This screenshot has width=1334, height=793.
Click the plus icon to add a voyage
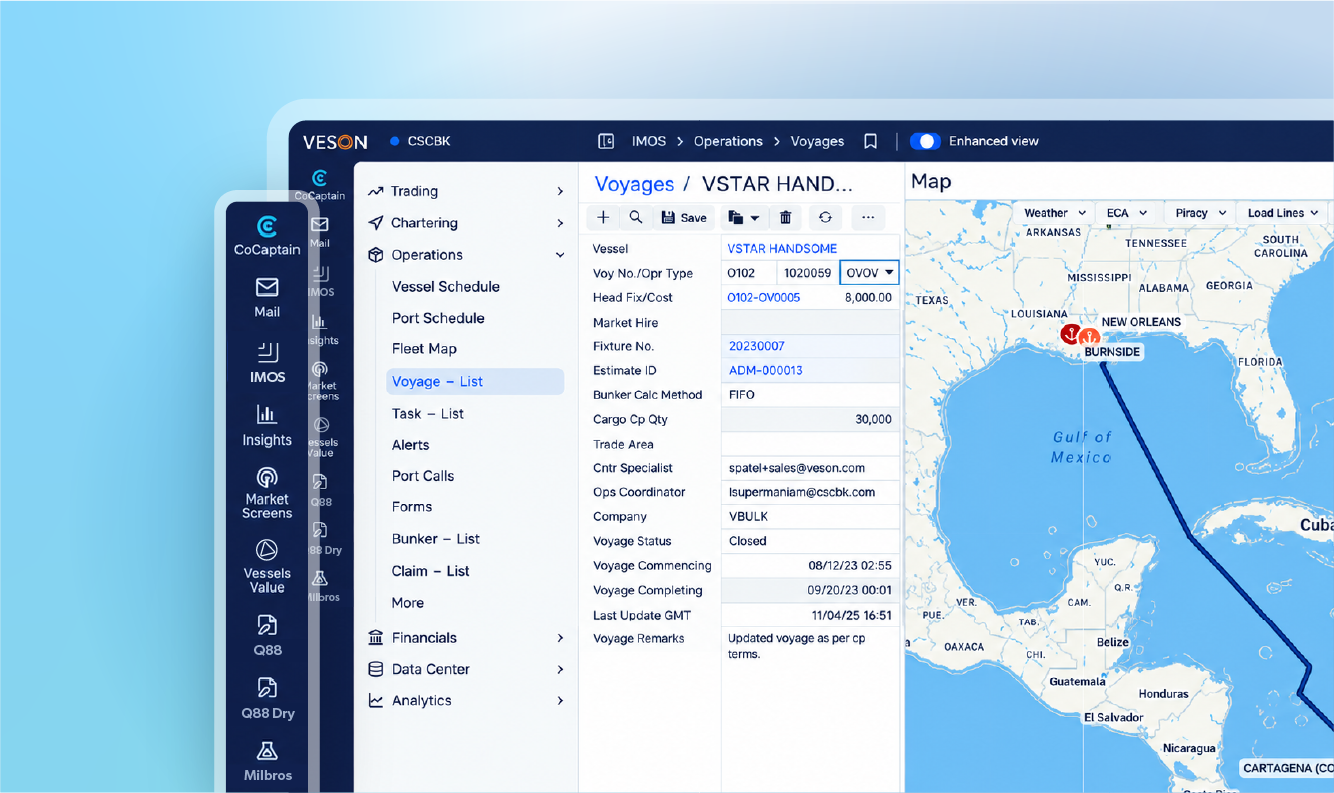pos(603,217)
